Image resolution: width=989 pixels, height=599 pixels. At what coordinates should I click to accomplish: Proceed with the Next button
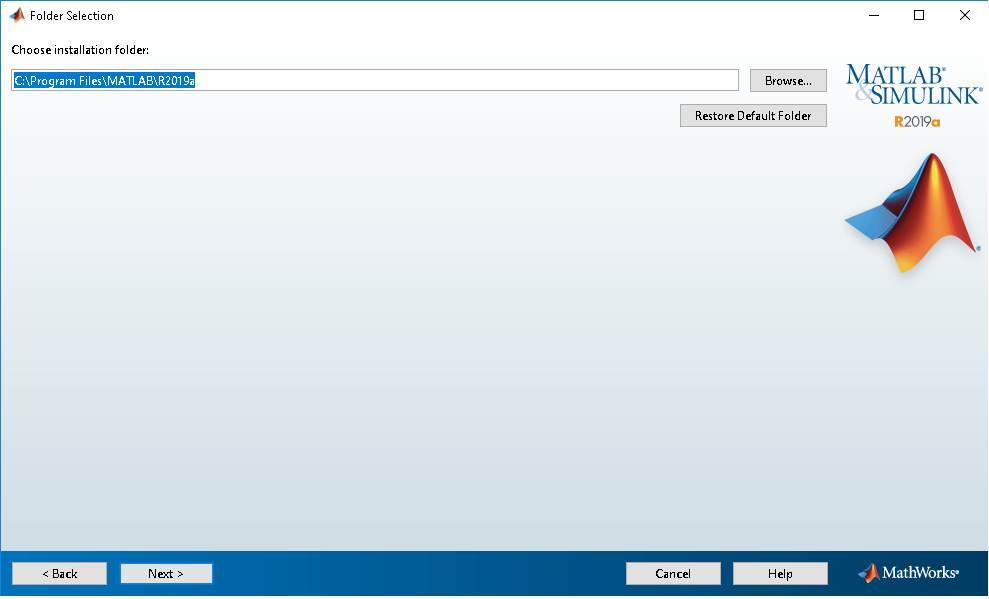166,574
